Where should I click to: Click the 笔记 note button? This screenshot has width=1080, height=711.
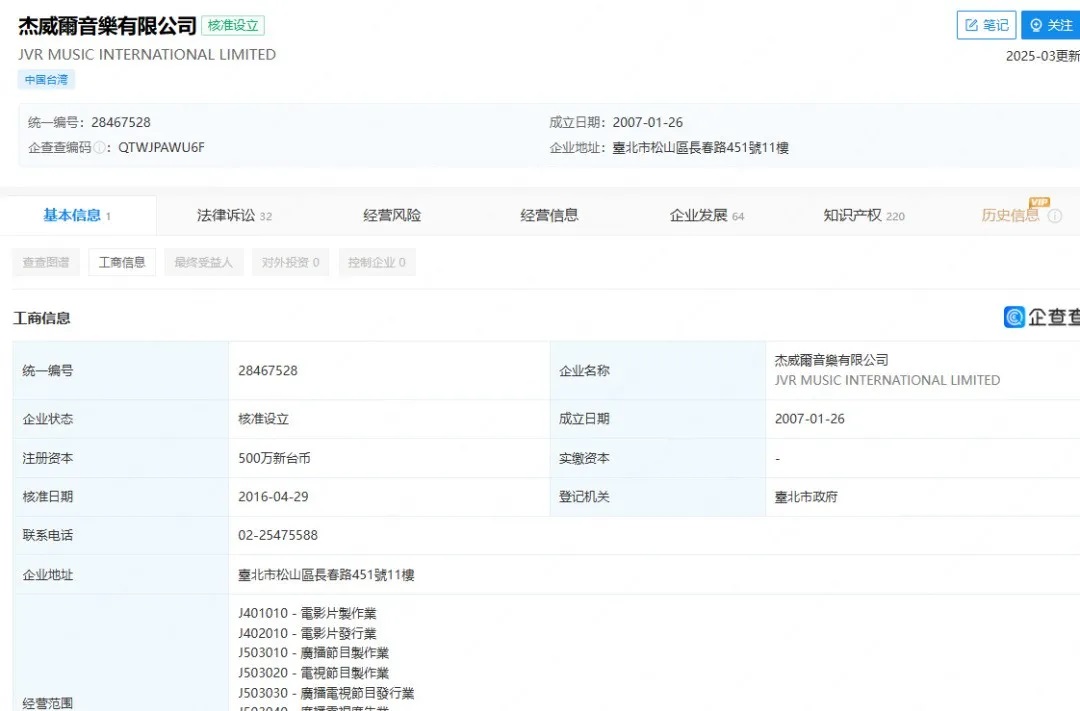click(x=986, y=25)
